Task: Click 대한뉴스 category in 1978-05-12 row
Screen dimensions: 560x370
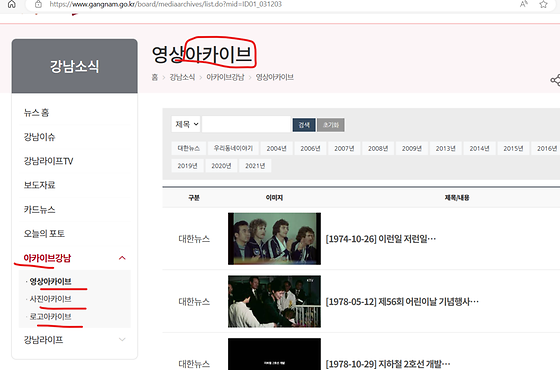Action: [x=194, y=302]
